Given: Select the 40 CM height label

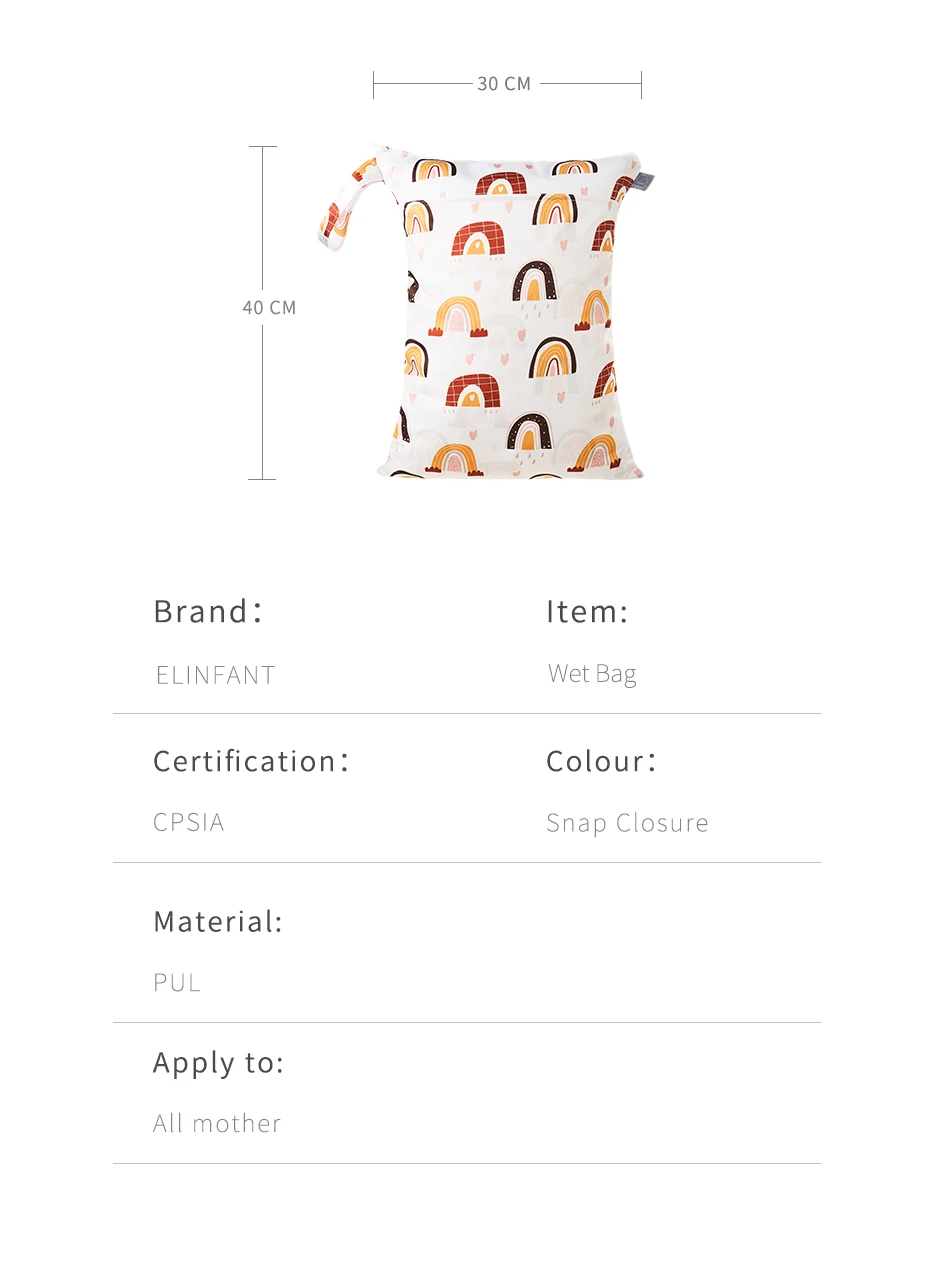Looking at the screenshot, I should pyautogui.click(x=269, y=308).
